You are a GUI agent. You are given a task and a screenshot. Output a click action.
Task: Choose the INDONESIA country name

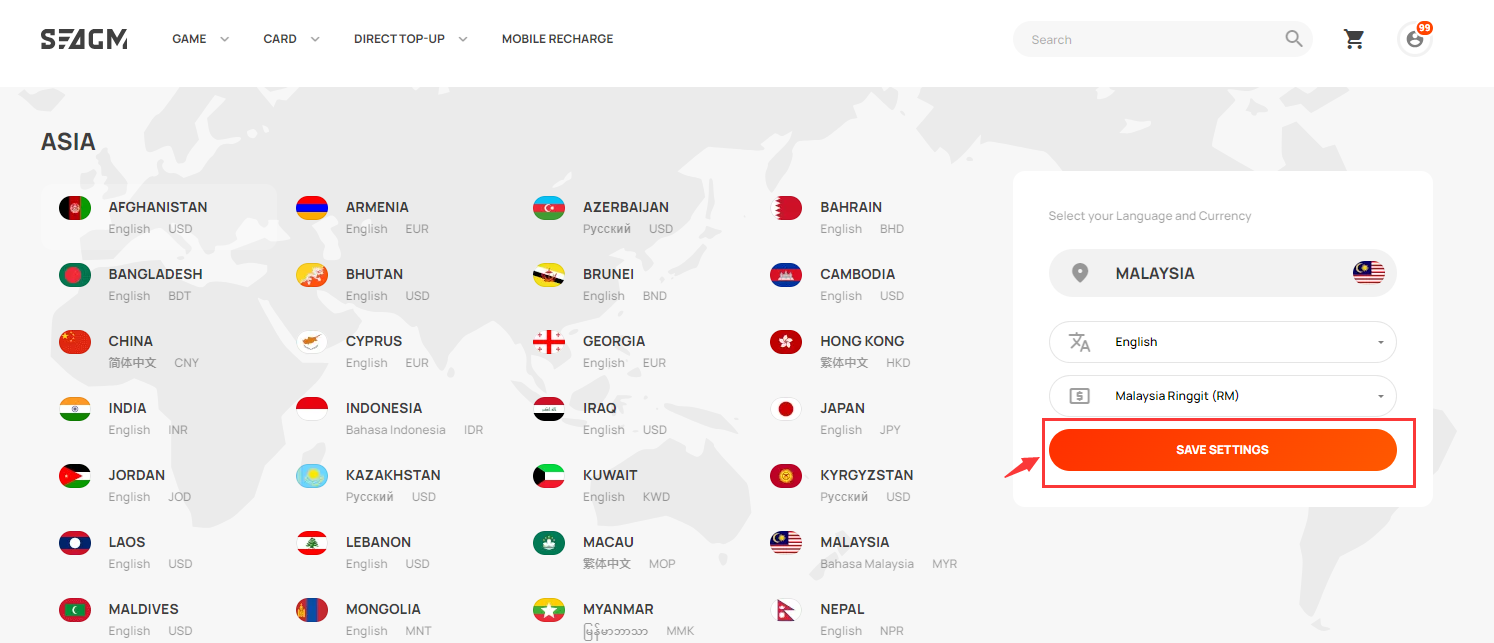384,408
